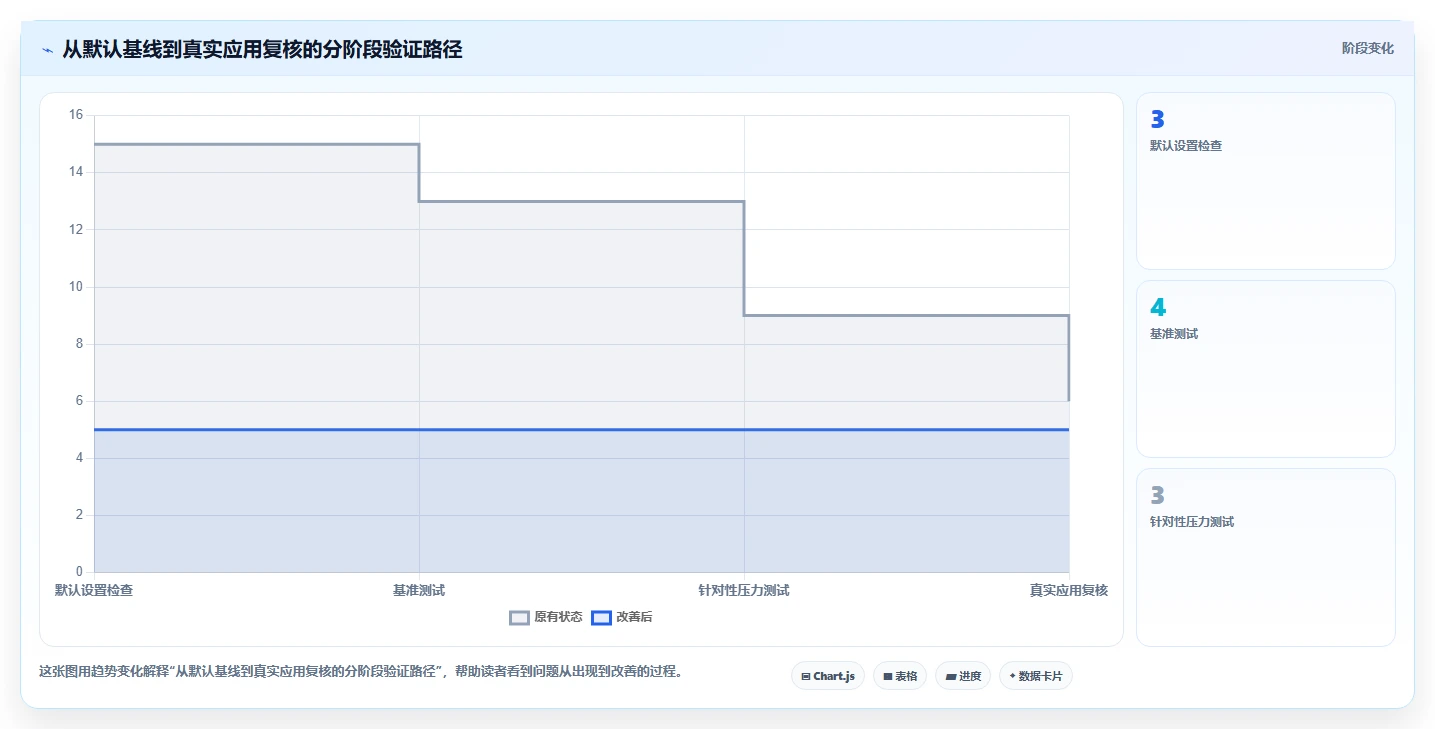The image size is (1435, 729).
Task: Open the 进度 chip
Action: (963, 676)
